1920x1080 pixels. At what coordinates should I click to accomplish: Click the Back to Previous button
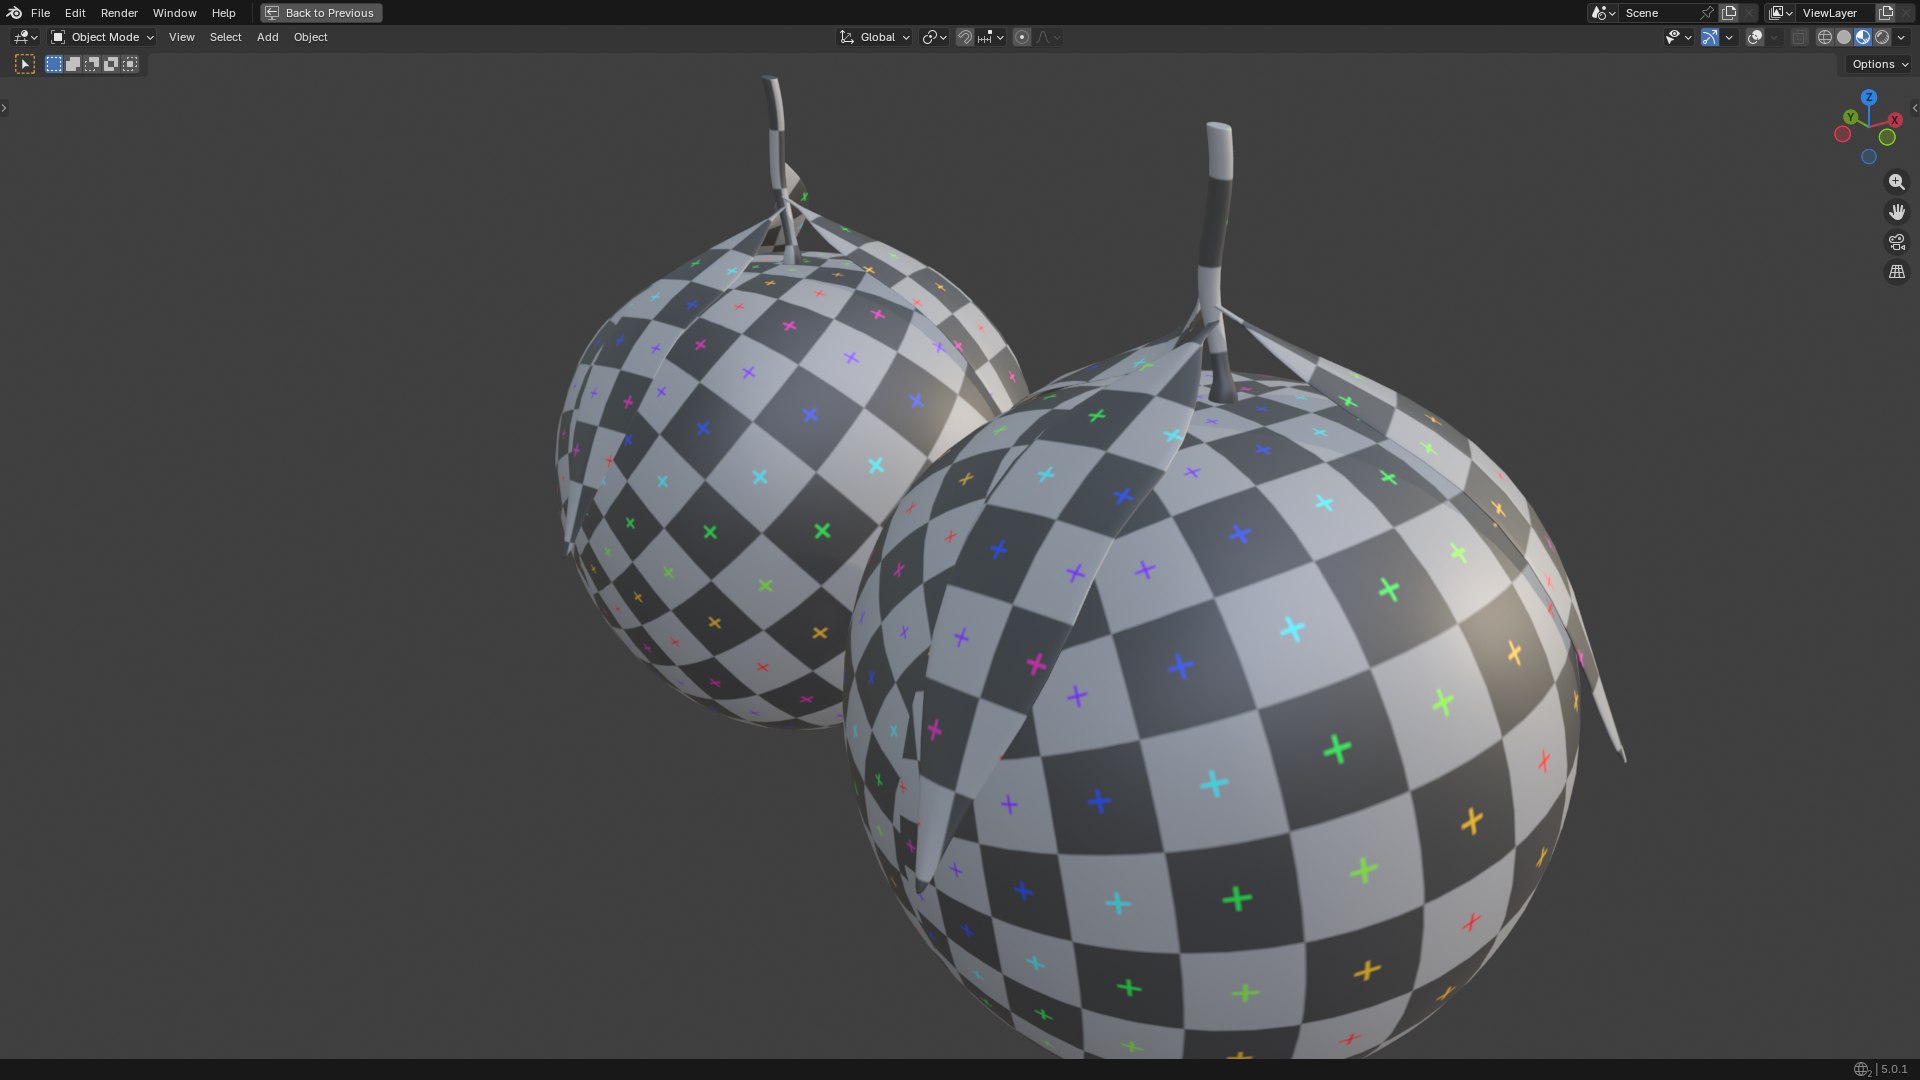[x=321, y=13]
